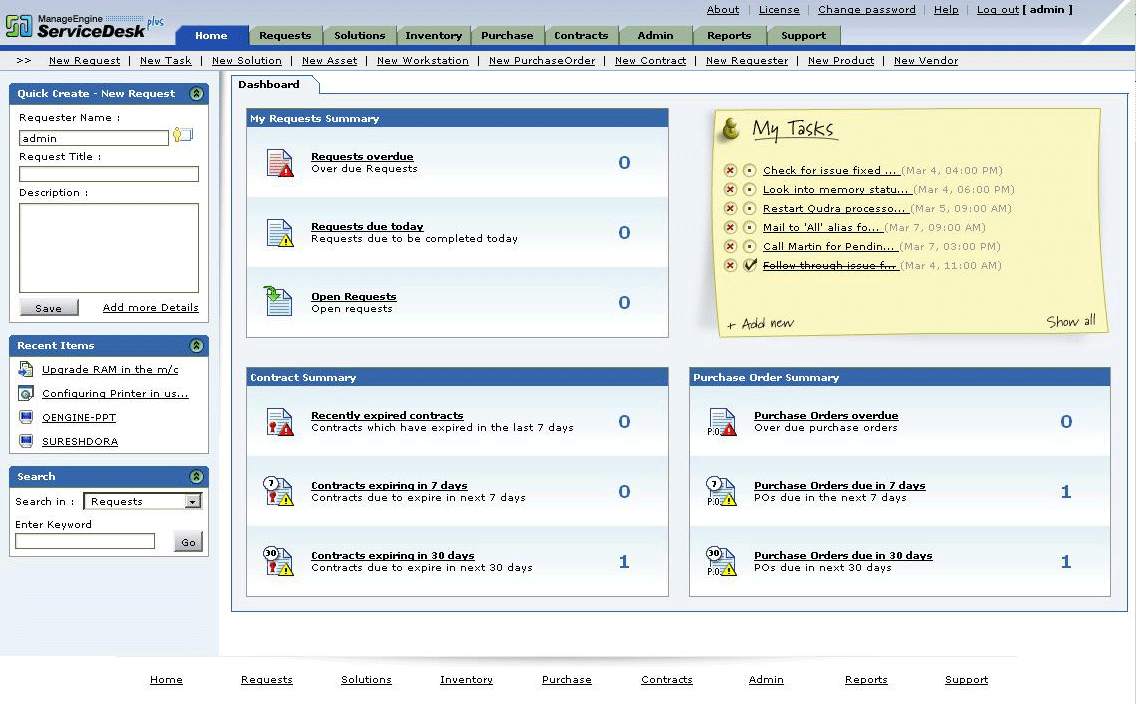Click Contracts expiring in 30 days icon
1136x704 pixels.
pyautogui.click(x=278, y=561)
